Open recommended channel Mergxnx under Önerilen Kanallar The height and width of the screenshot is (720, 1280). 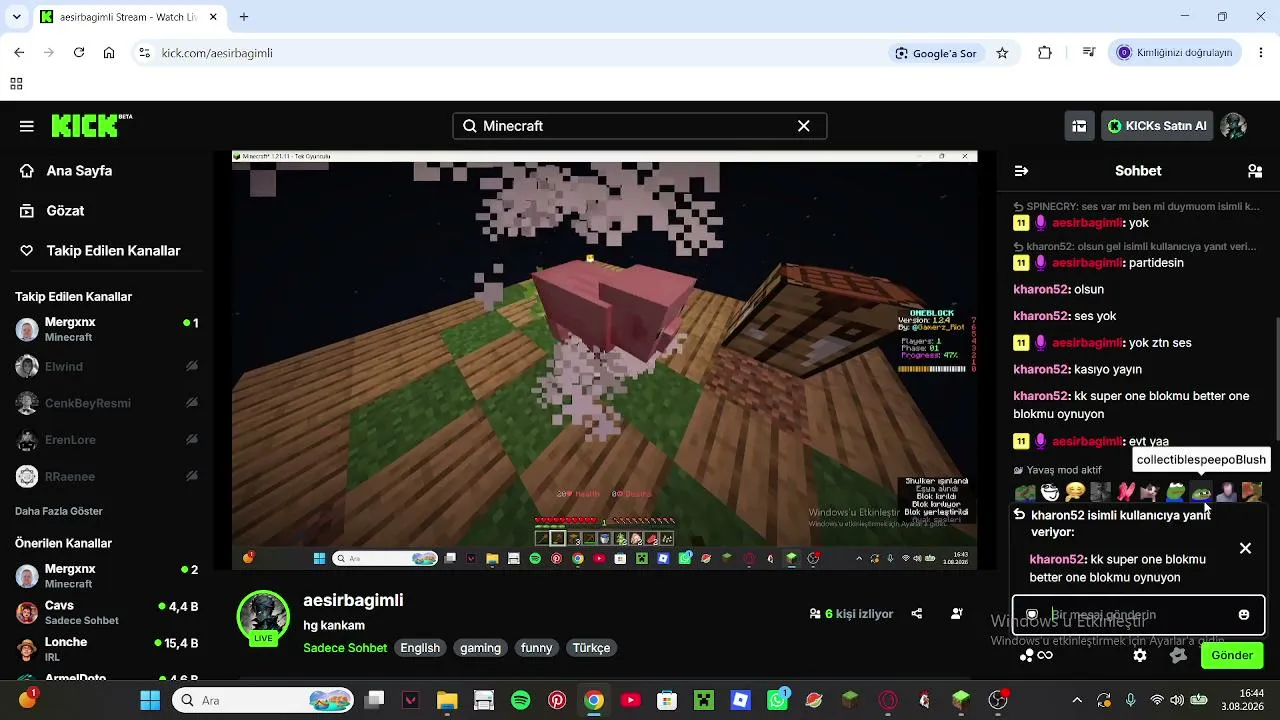pos(106,576)
